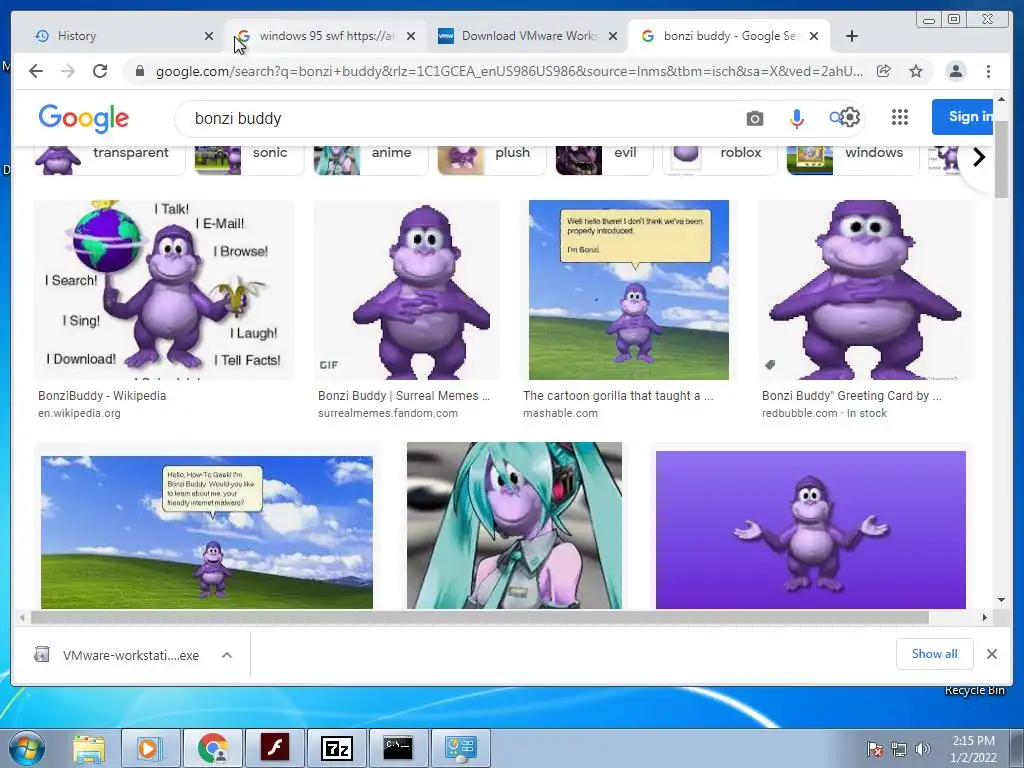The height and width of the screenshot is (768, 1024).
Task: Click the network tray icon
Action: [x=899, y=749]
